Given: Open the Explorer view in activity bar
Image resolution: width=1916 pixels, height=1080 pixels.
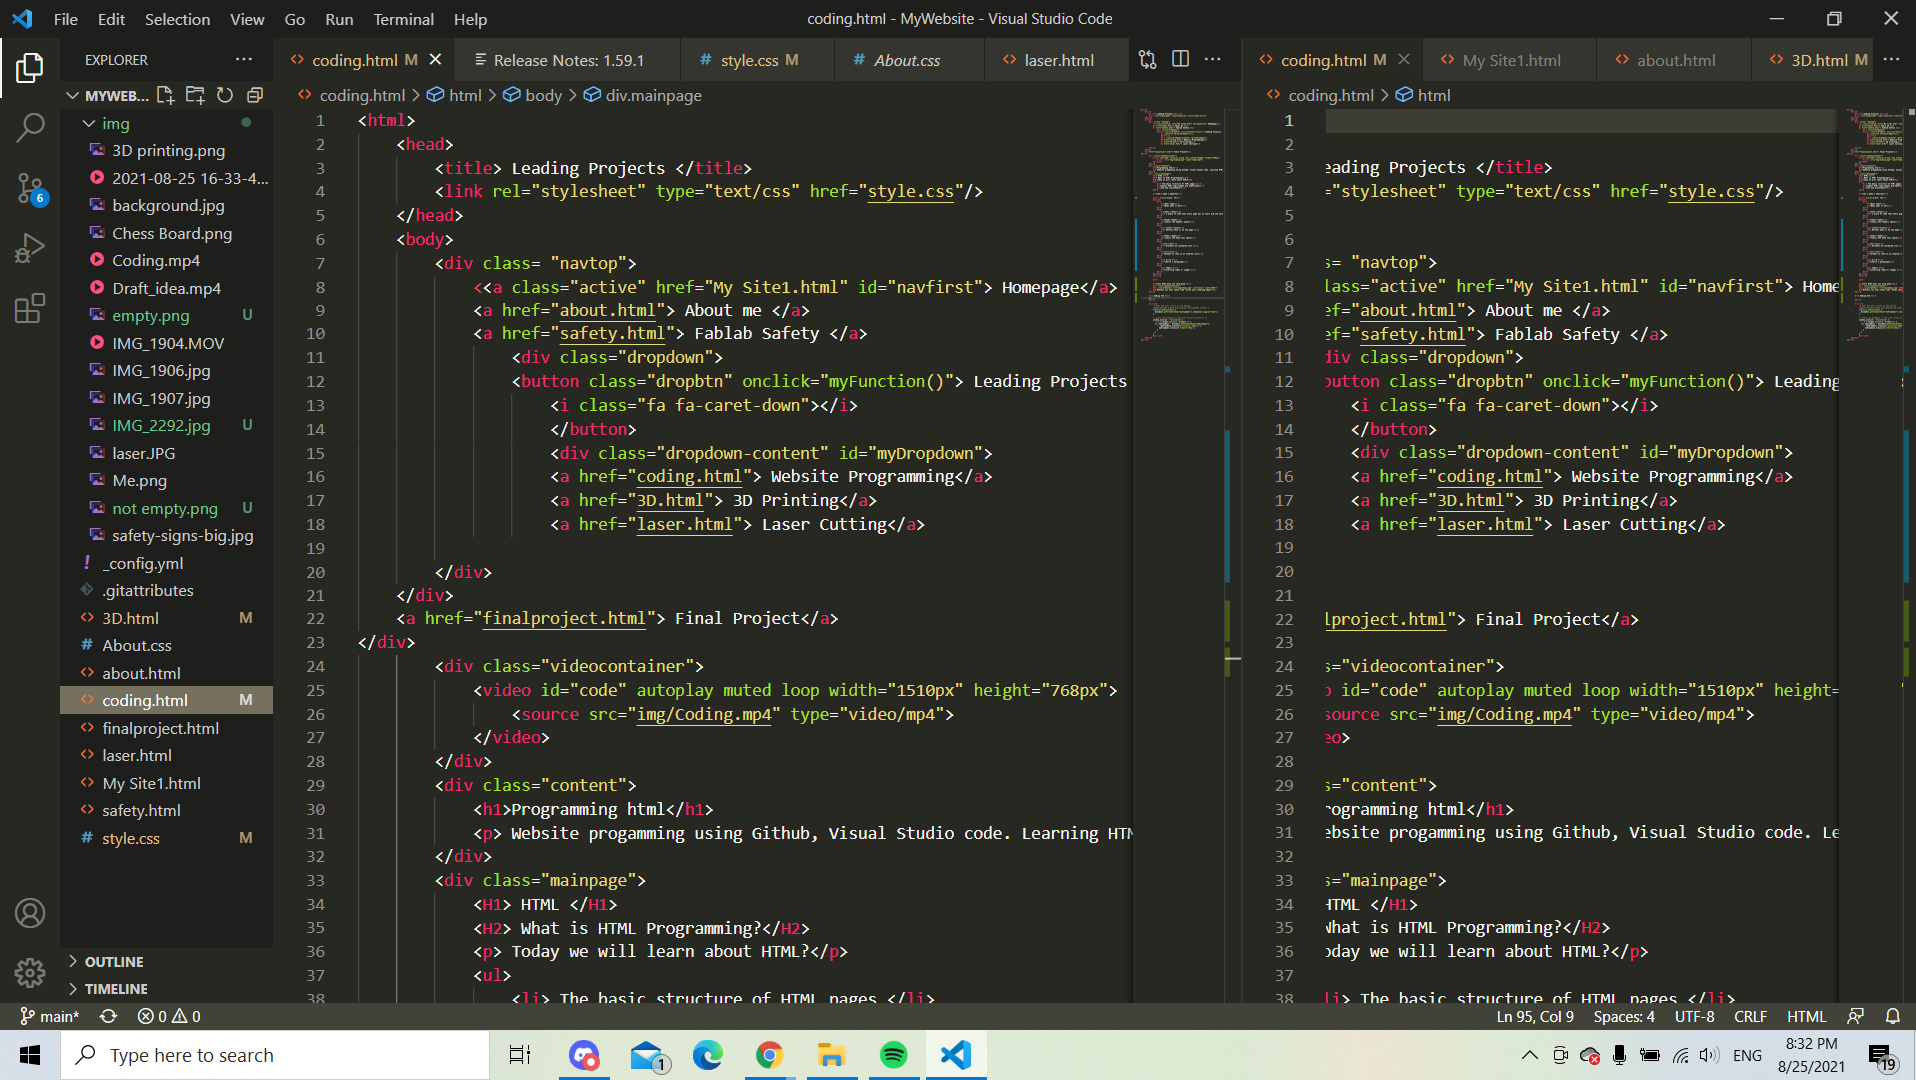Looking at the screenshot, I should [x=30, y=68].
